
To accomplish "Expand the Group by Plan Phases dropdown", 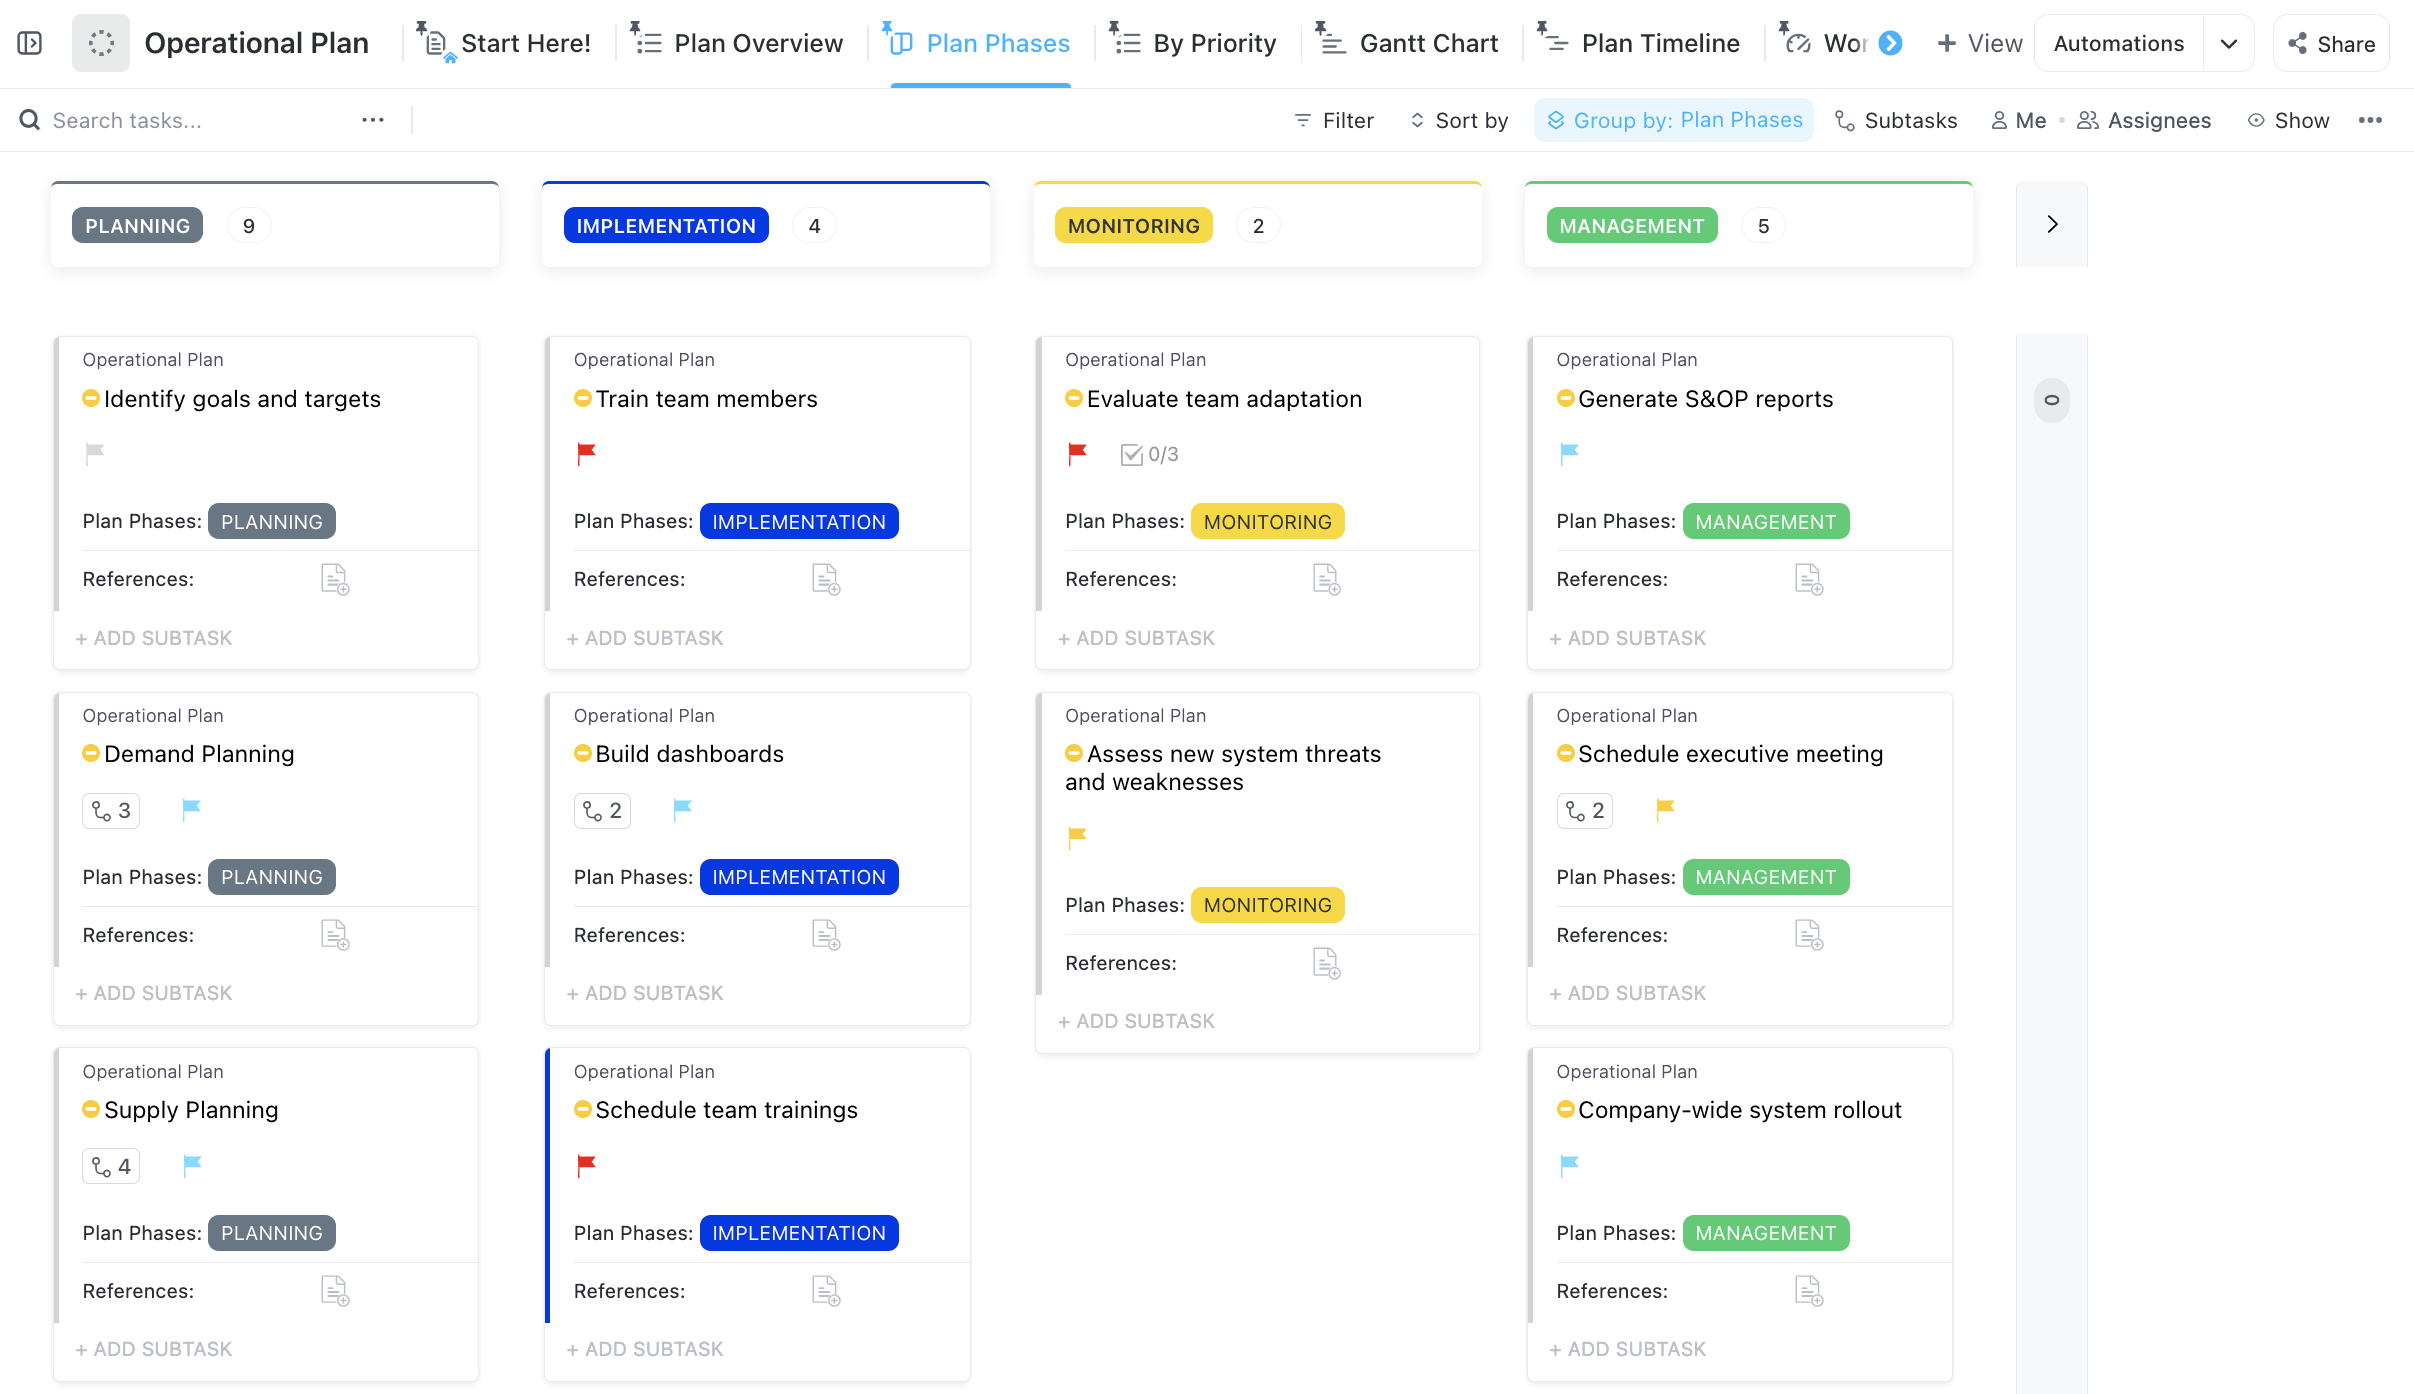I will [1676, 119].
